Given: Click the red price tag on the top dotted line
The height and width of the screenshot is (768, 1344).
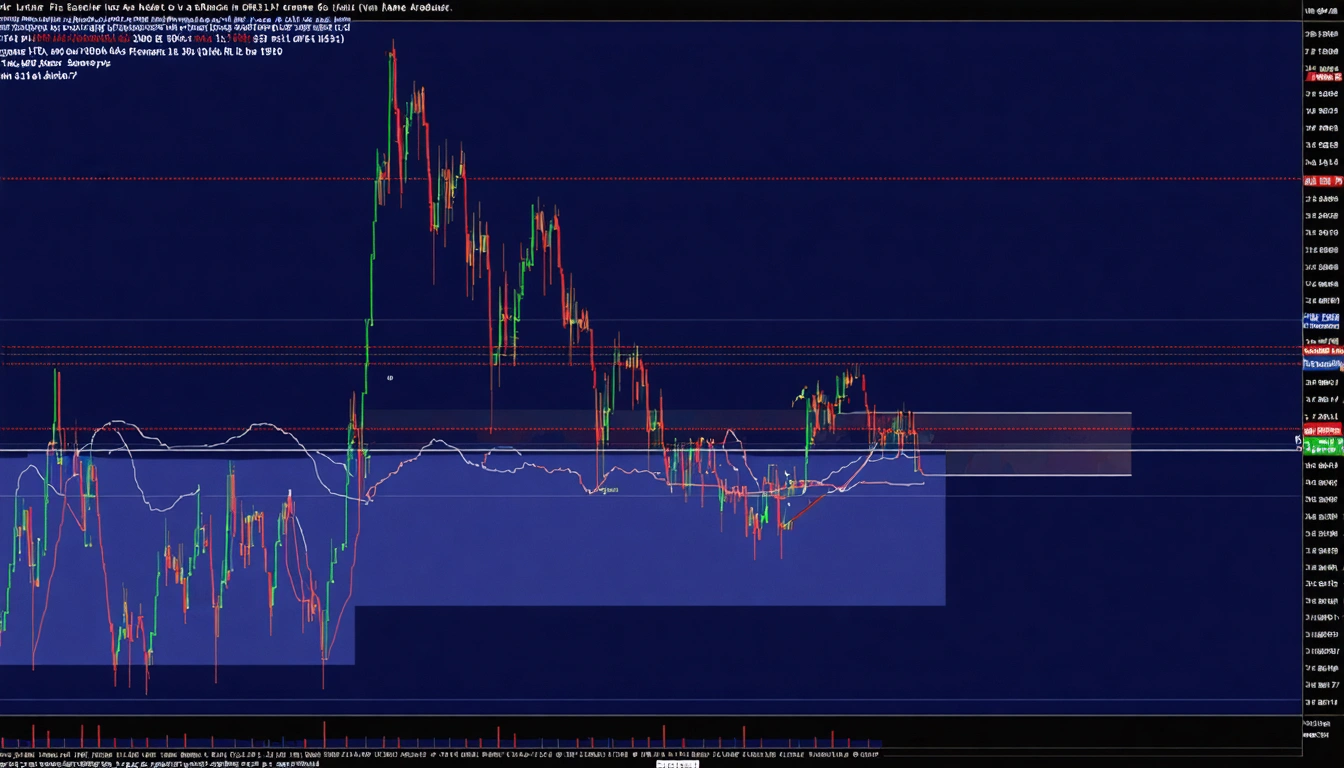Looking at the screenshot, I should click(x=1322, y=181).
